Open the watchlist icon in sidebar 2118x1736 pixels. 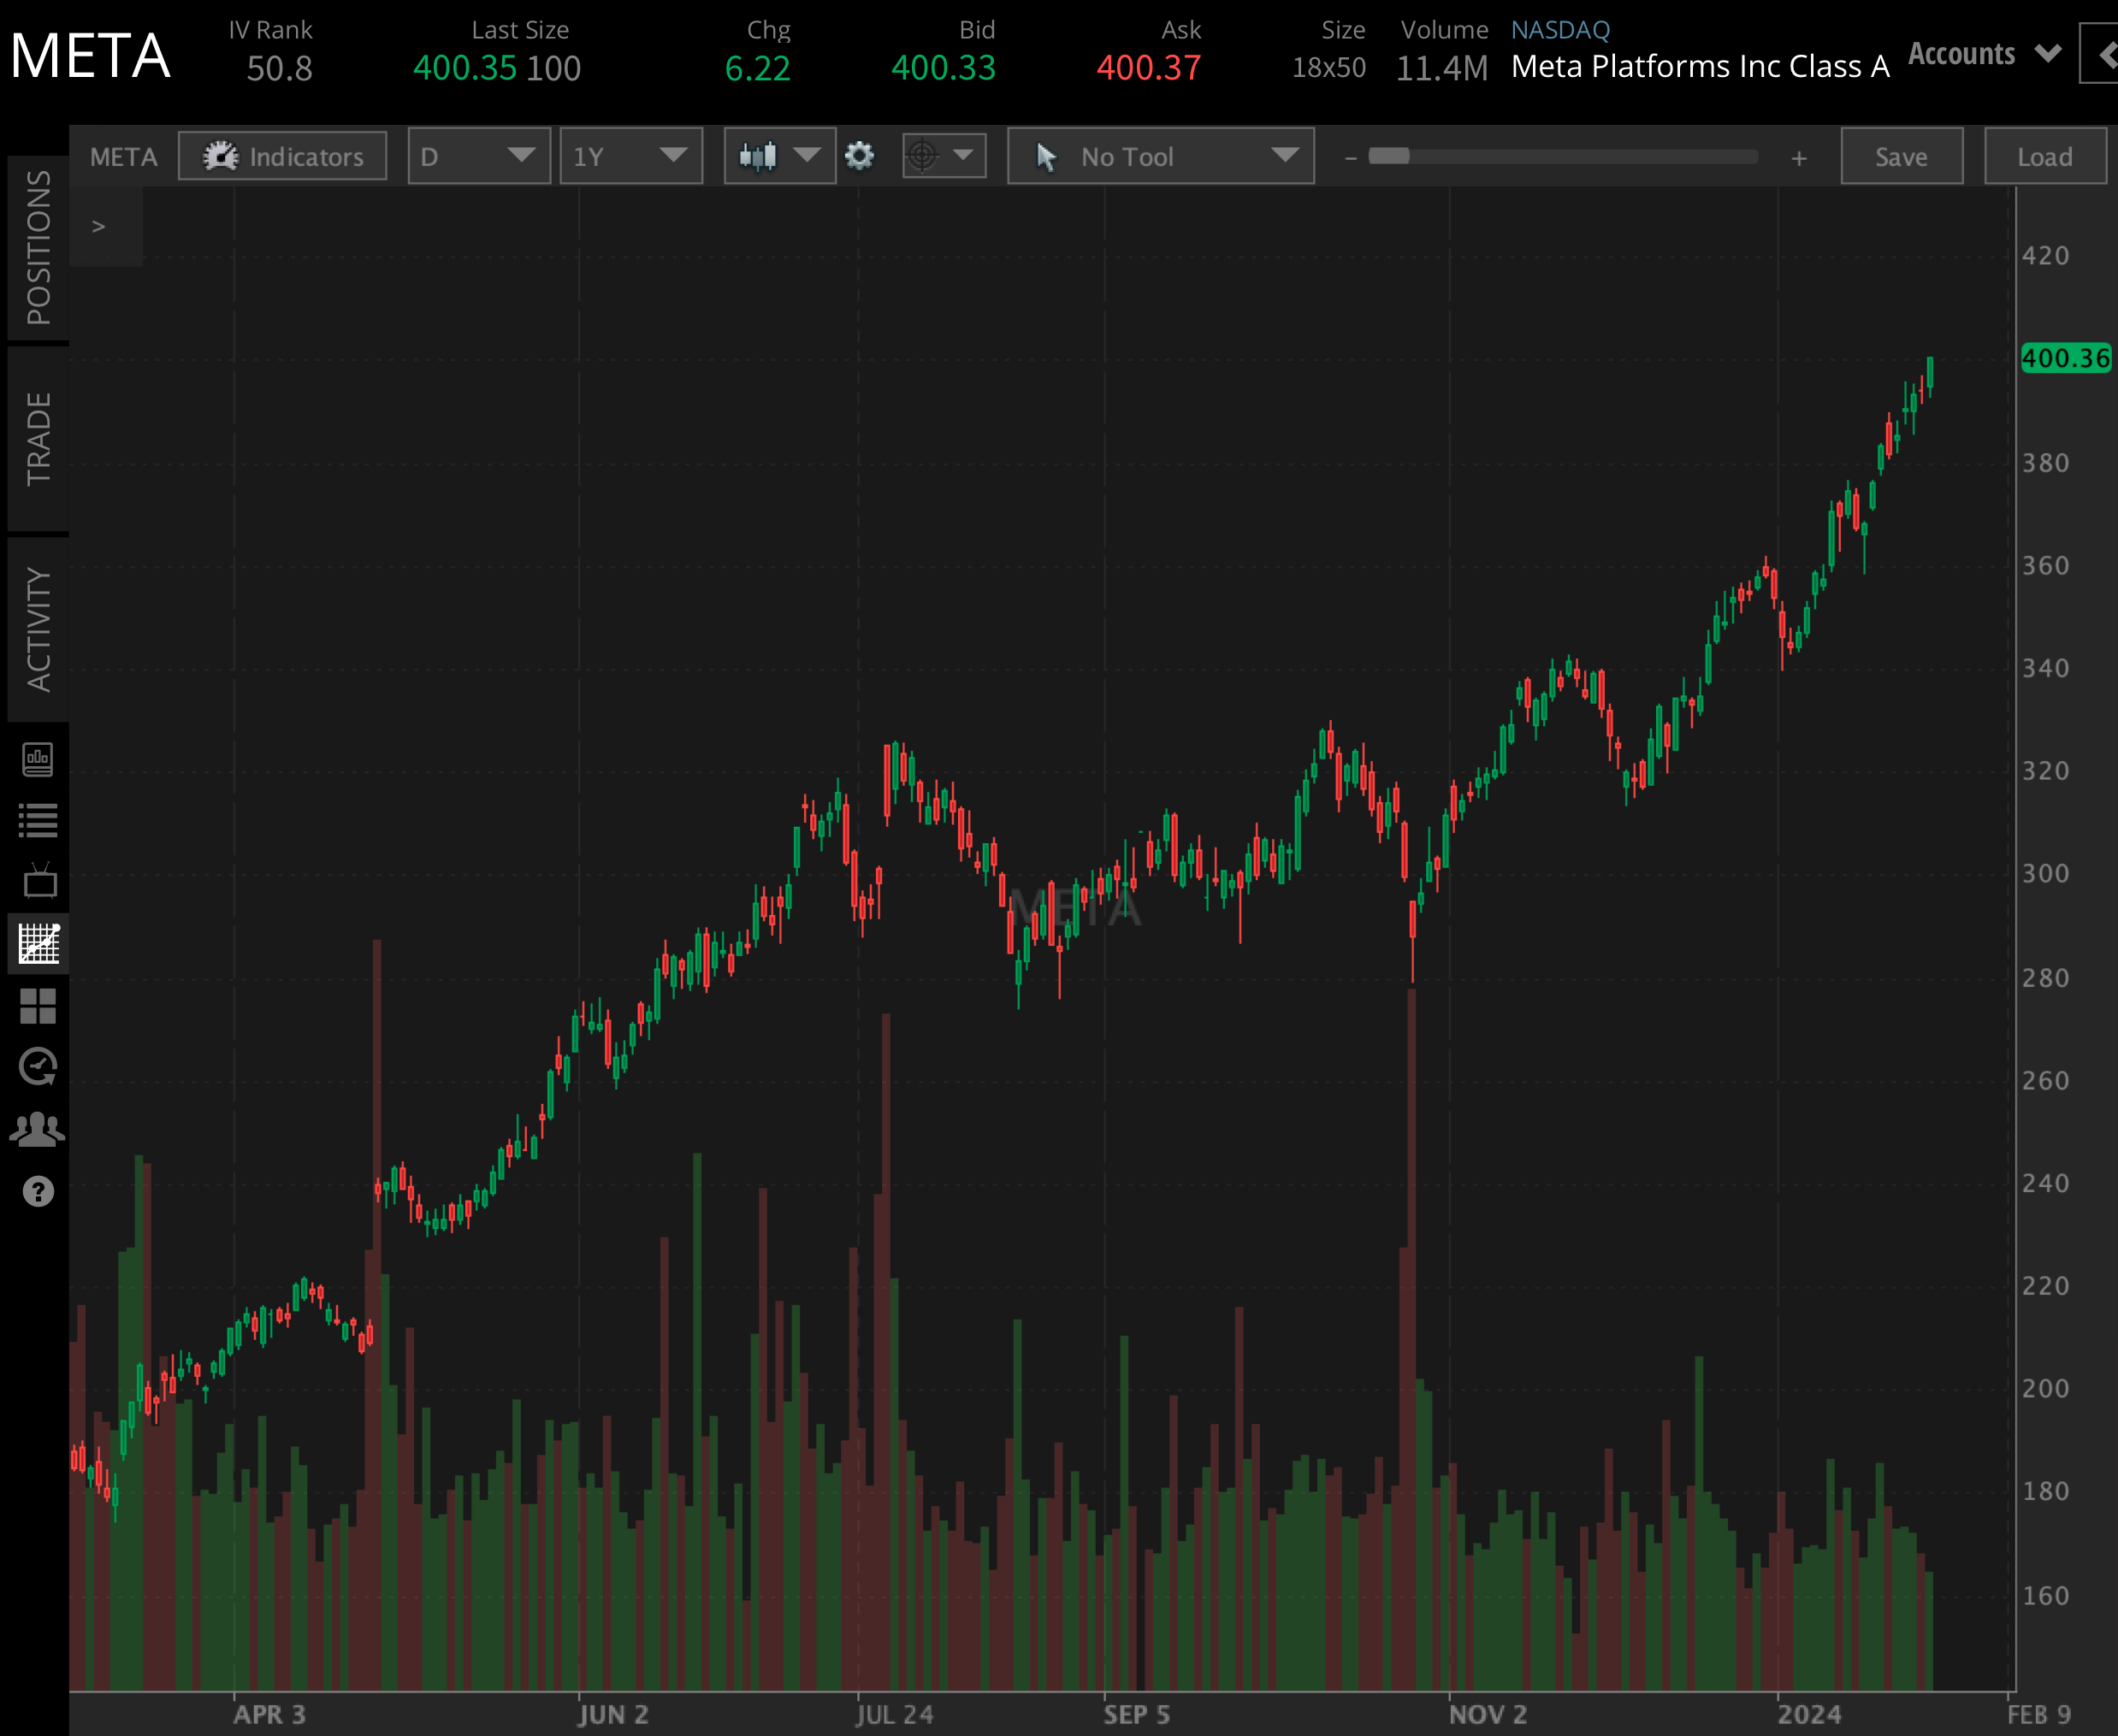pyautogui.click(x=38, y=818)
